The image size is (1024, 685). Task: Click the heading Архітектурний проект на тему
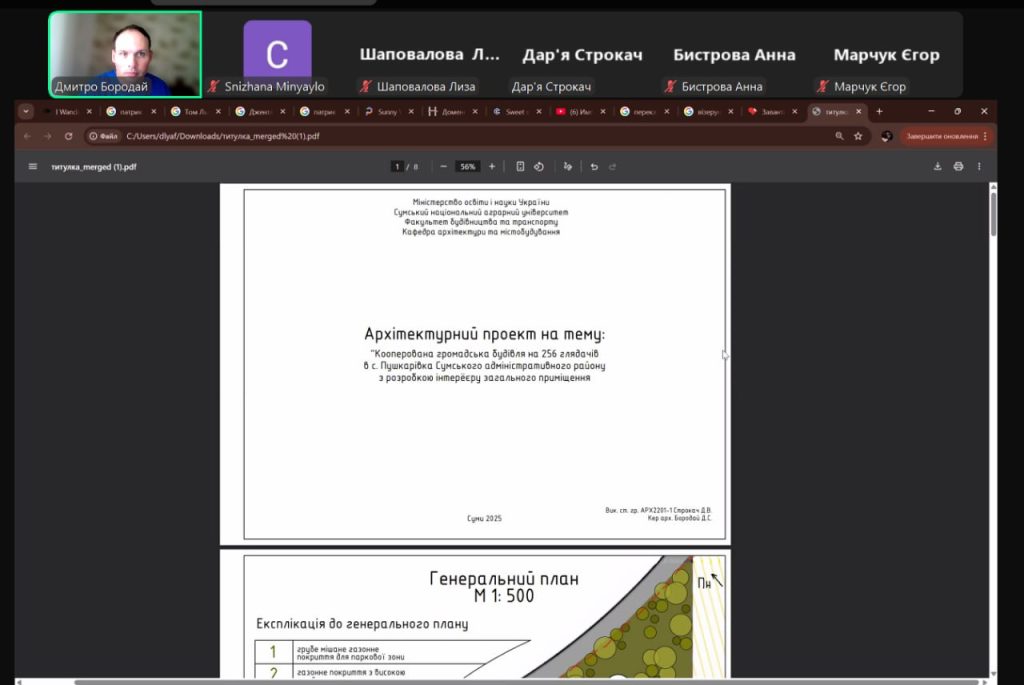(485, 334)
